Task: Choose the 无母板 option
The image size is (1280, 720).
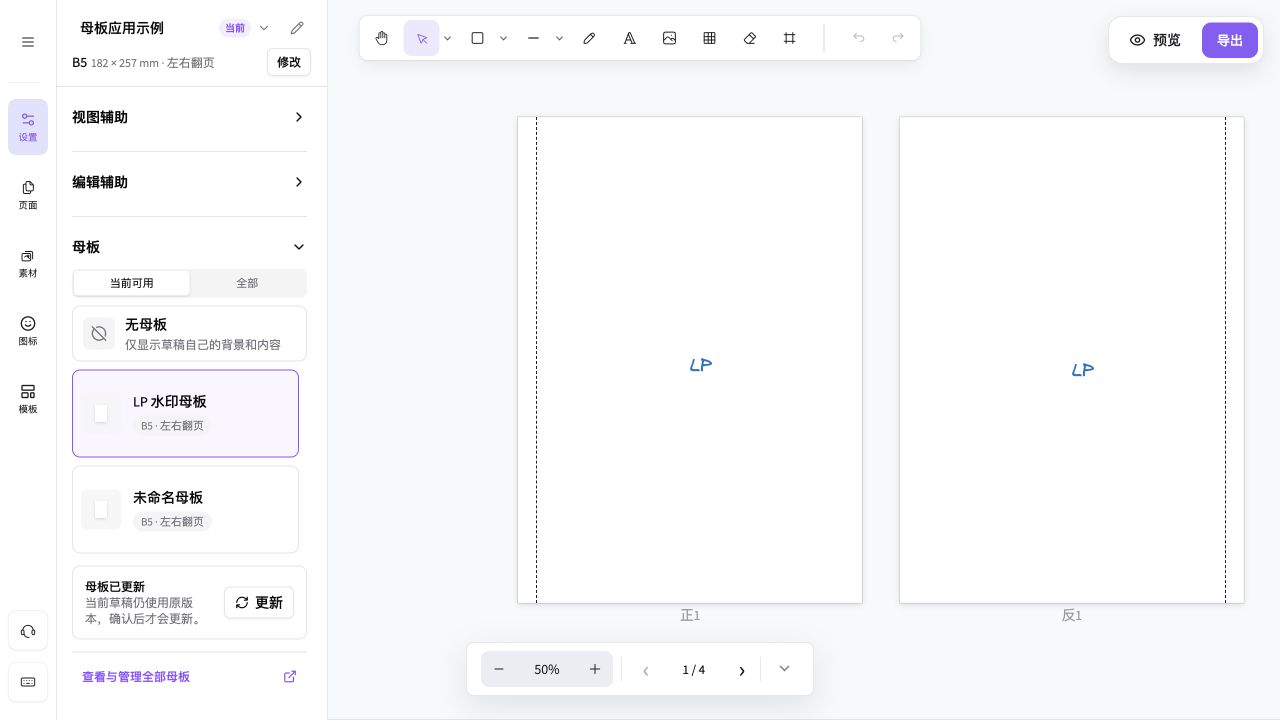Action: coord(189,334)
